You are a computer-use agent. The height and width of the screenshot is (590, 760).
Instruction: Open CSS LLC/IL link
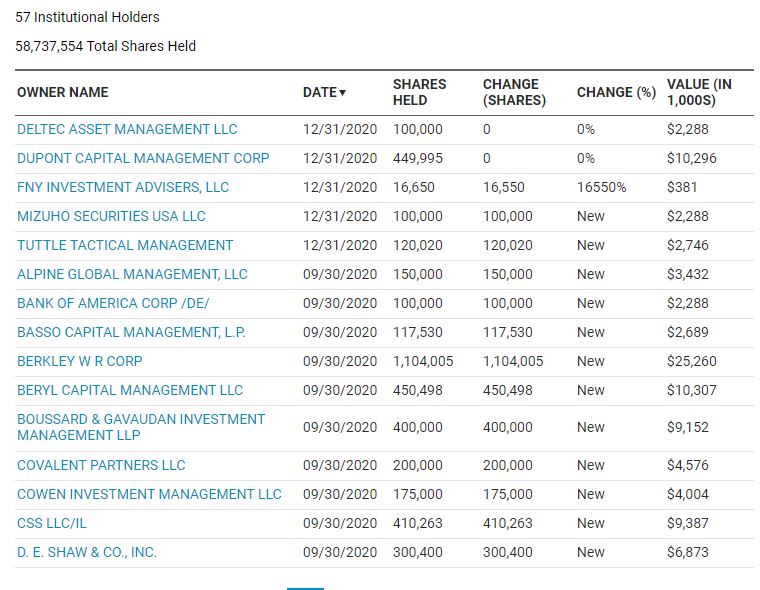[x=52, y=524]
